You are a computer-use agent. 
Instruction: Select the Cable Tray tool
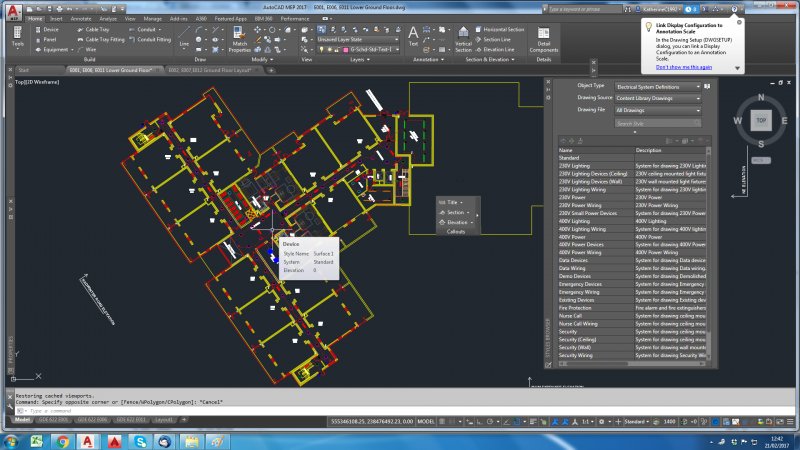(96, 30)
